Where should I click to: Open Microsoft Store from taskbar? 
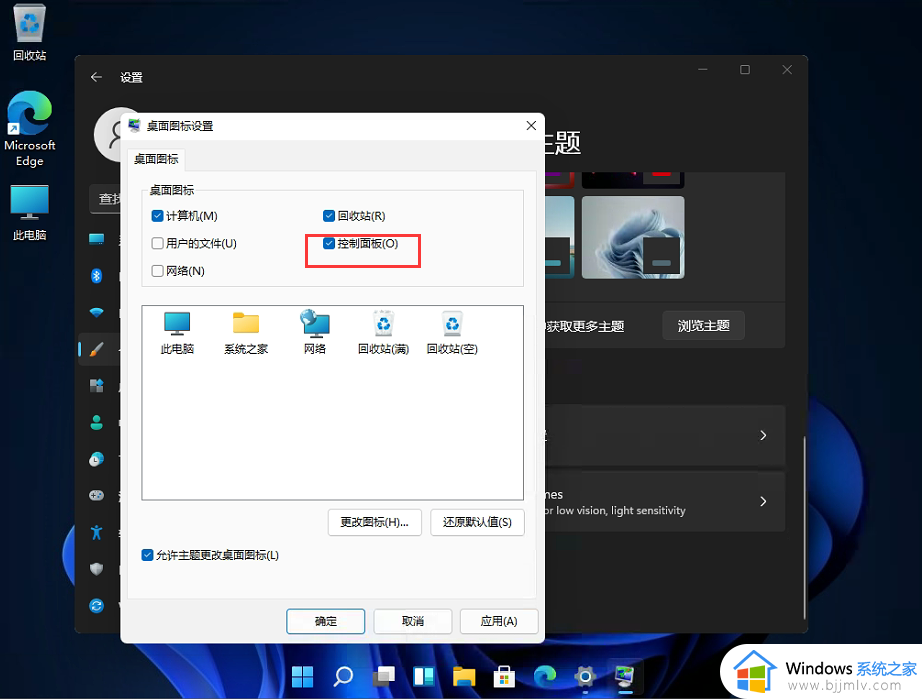(504, 677)
